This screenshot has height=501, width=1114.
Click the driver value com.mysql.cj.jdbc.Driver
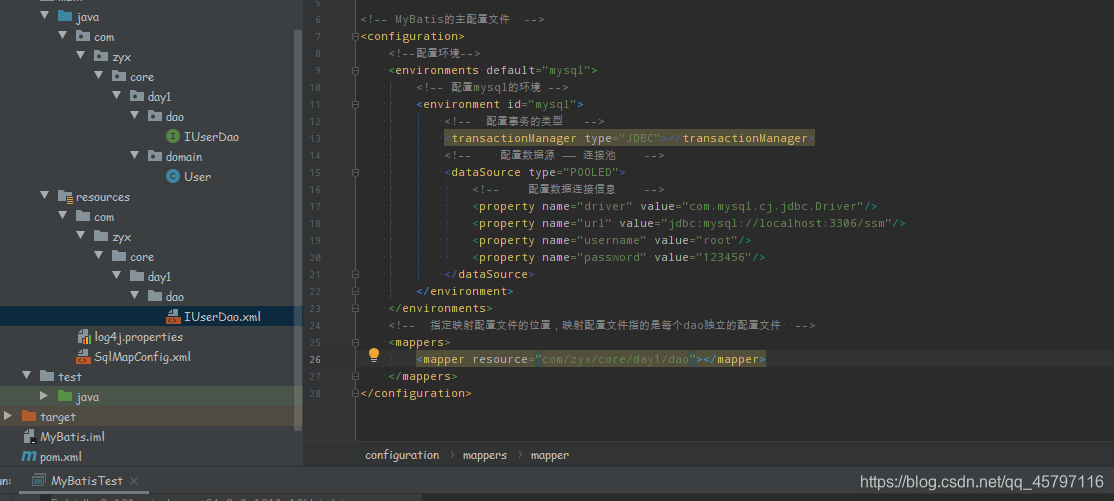pyautogui.click(x=773, y=206)
